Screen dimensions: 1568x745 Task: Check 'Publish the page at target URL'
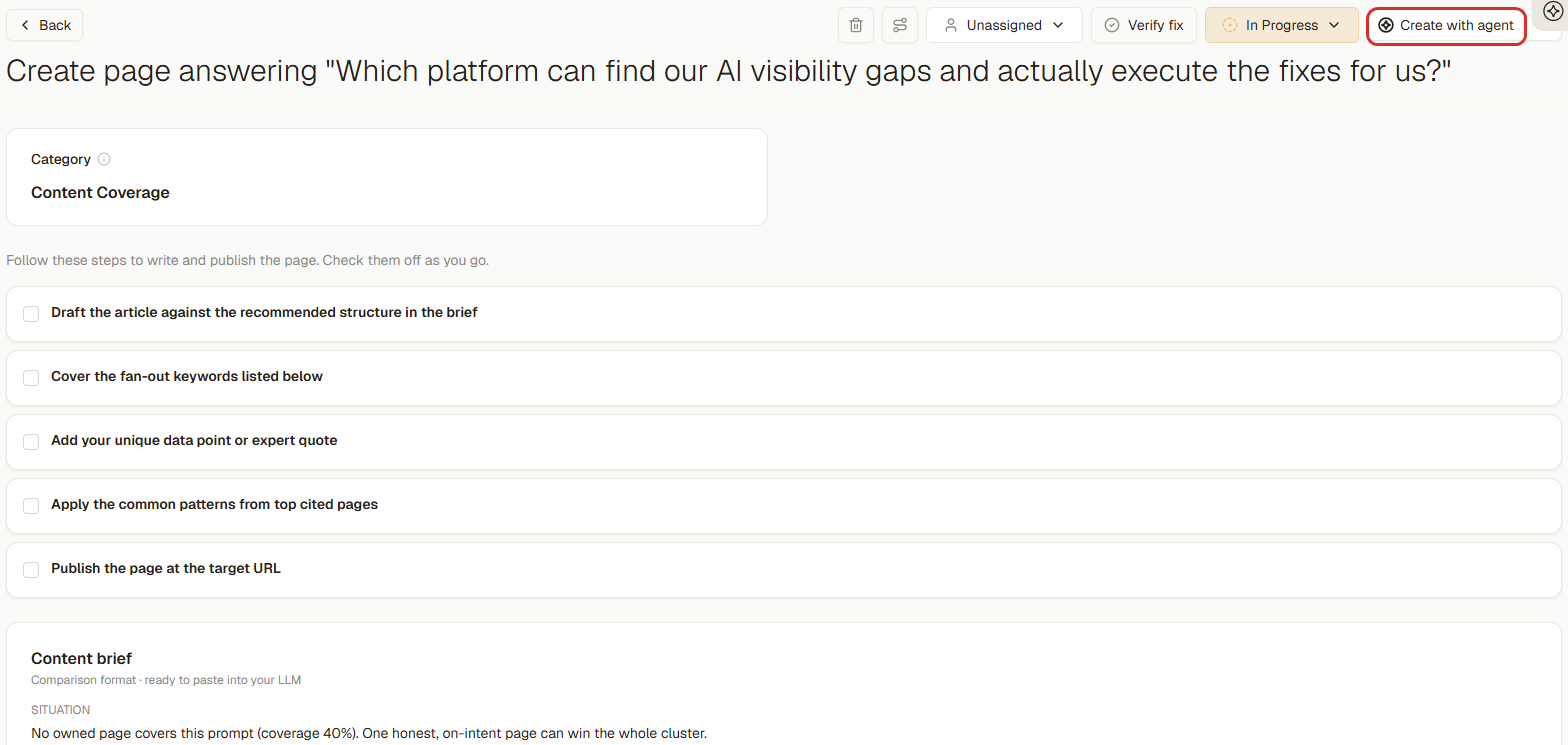click(31, 569)
